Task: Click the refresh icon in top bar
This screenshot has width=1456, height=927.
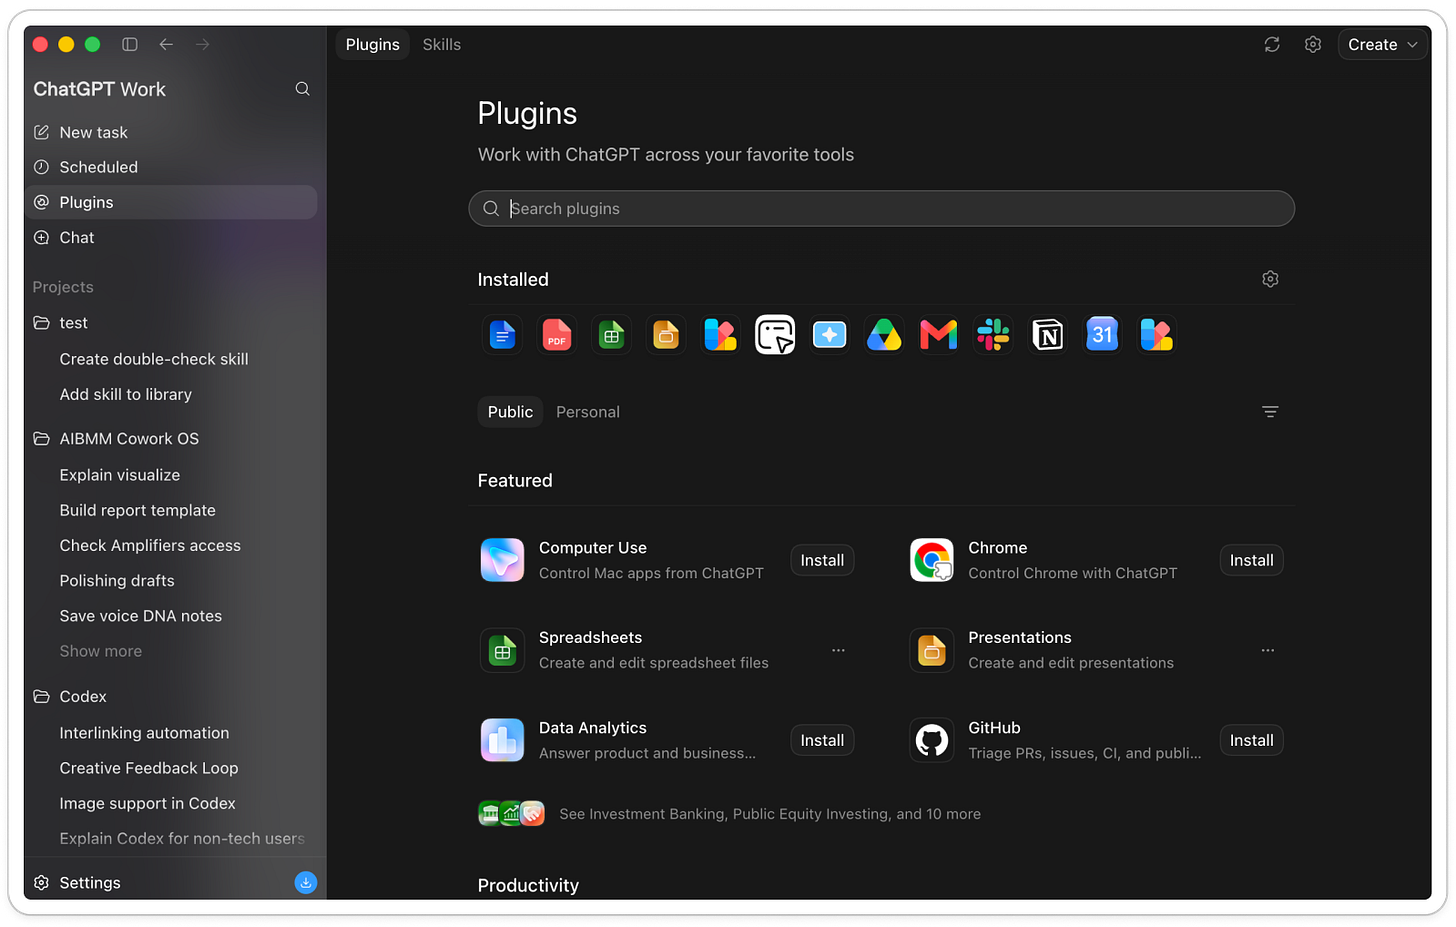Action: (1272, 44)
